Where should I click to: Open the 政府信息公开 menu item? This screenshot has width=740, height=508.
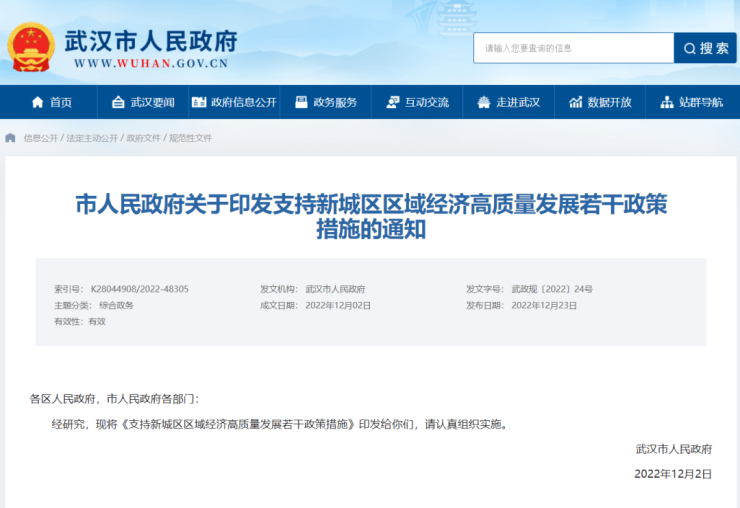pos(234,102)
